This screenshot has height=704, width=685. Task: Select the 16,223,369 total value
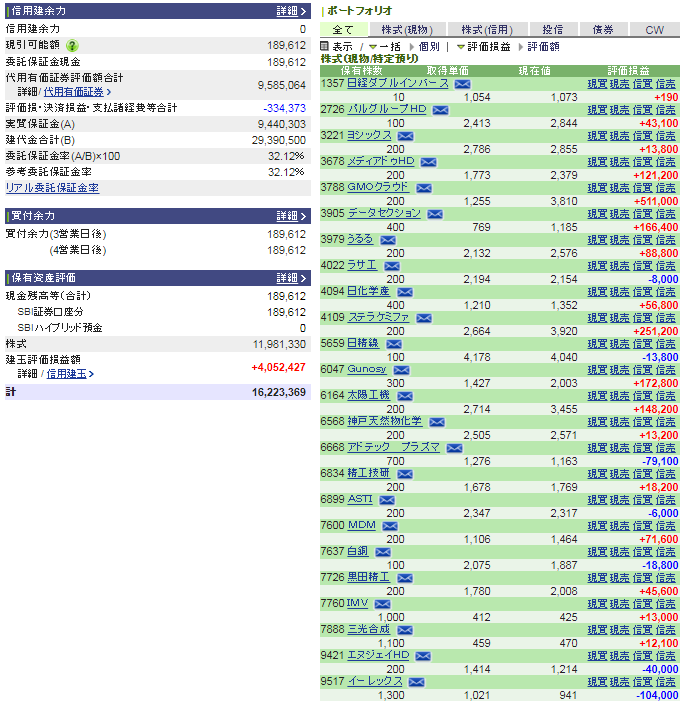[279, 393]
